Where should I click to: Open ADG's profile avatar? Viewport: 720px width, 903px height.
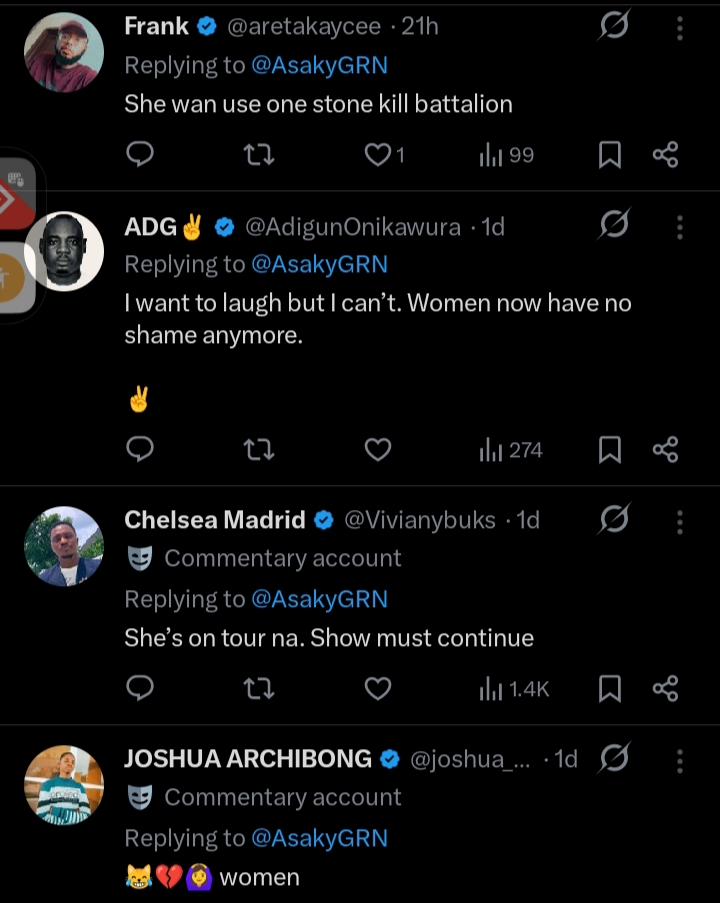[x=63, y=251]
